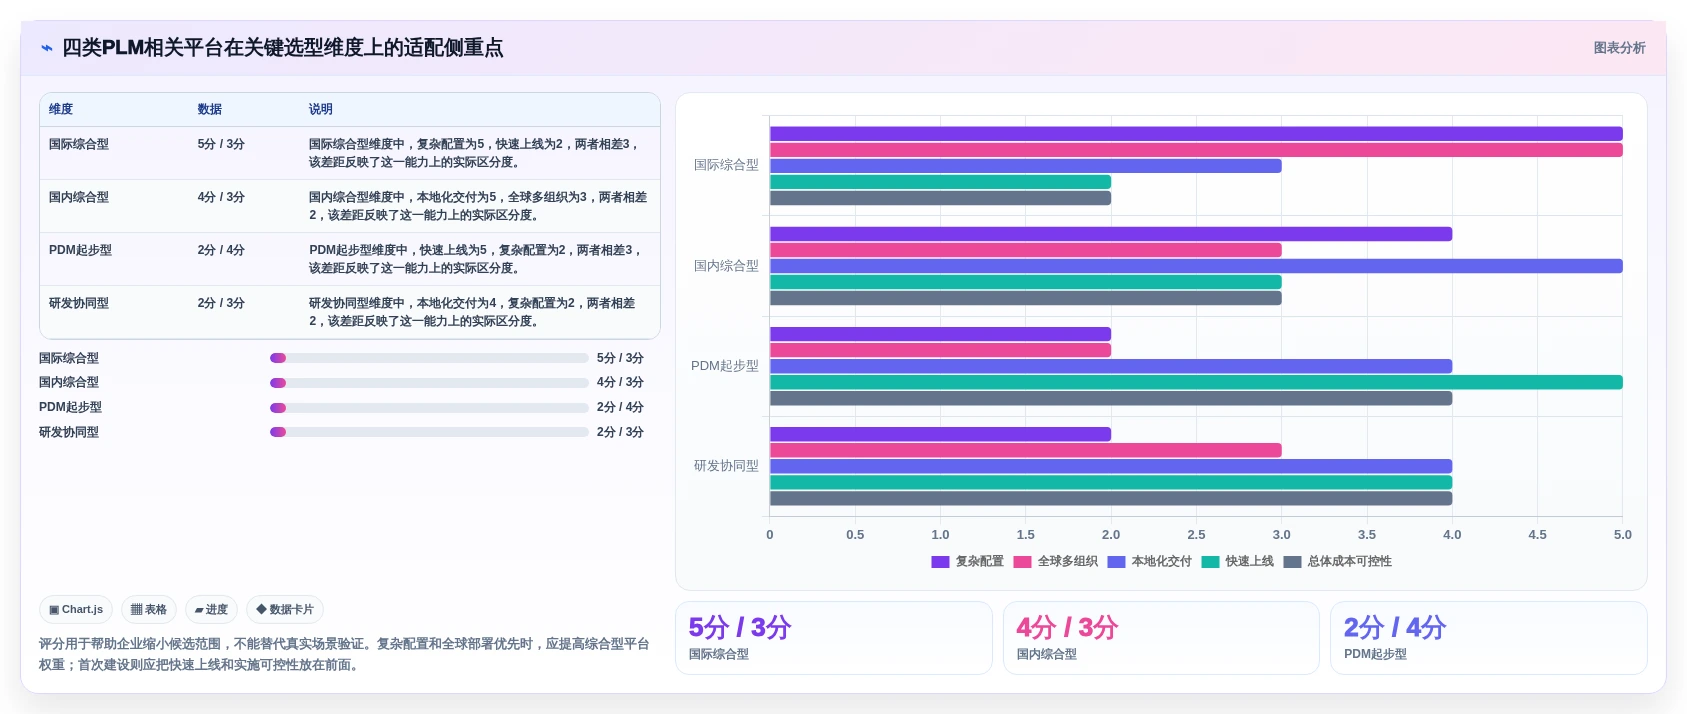Open the 5分 / 3分 国际综合型 data card
Viewport: 1687px width, 714px height.
click(x=834, y=638)
